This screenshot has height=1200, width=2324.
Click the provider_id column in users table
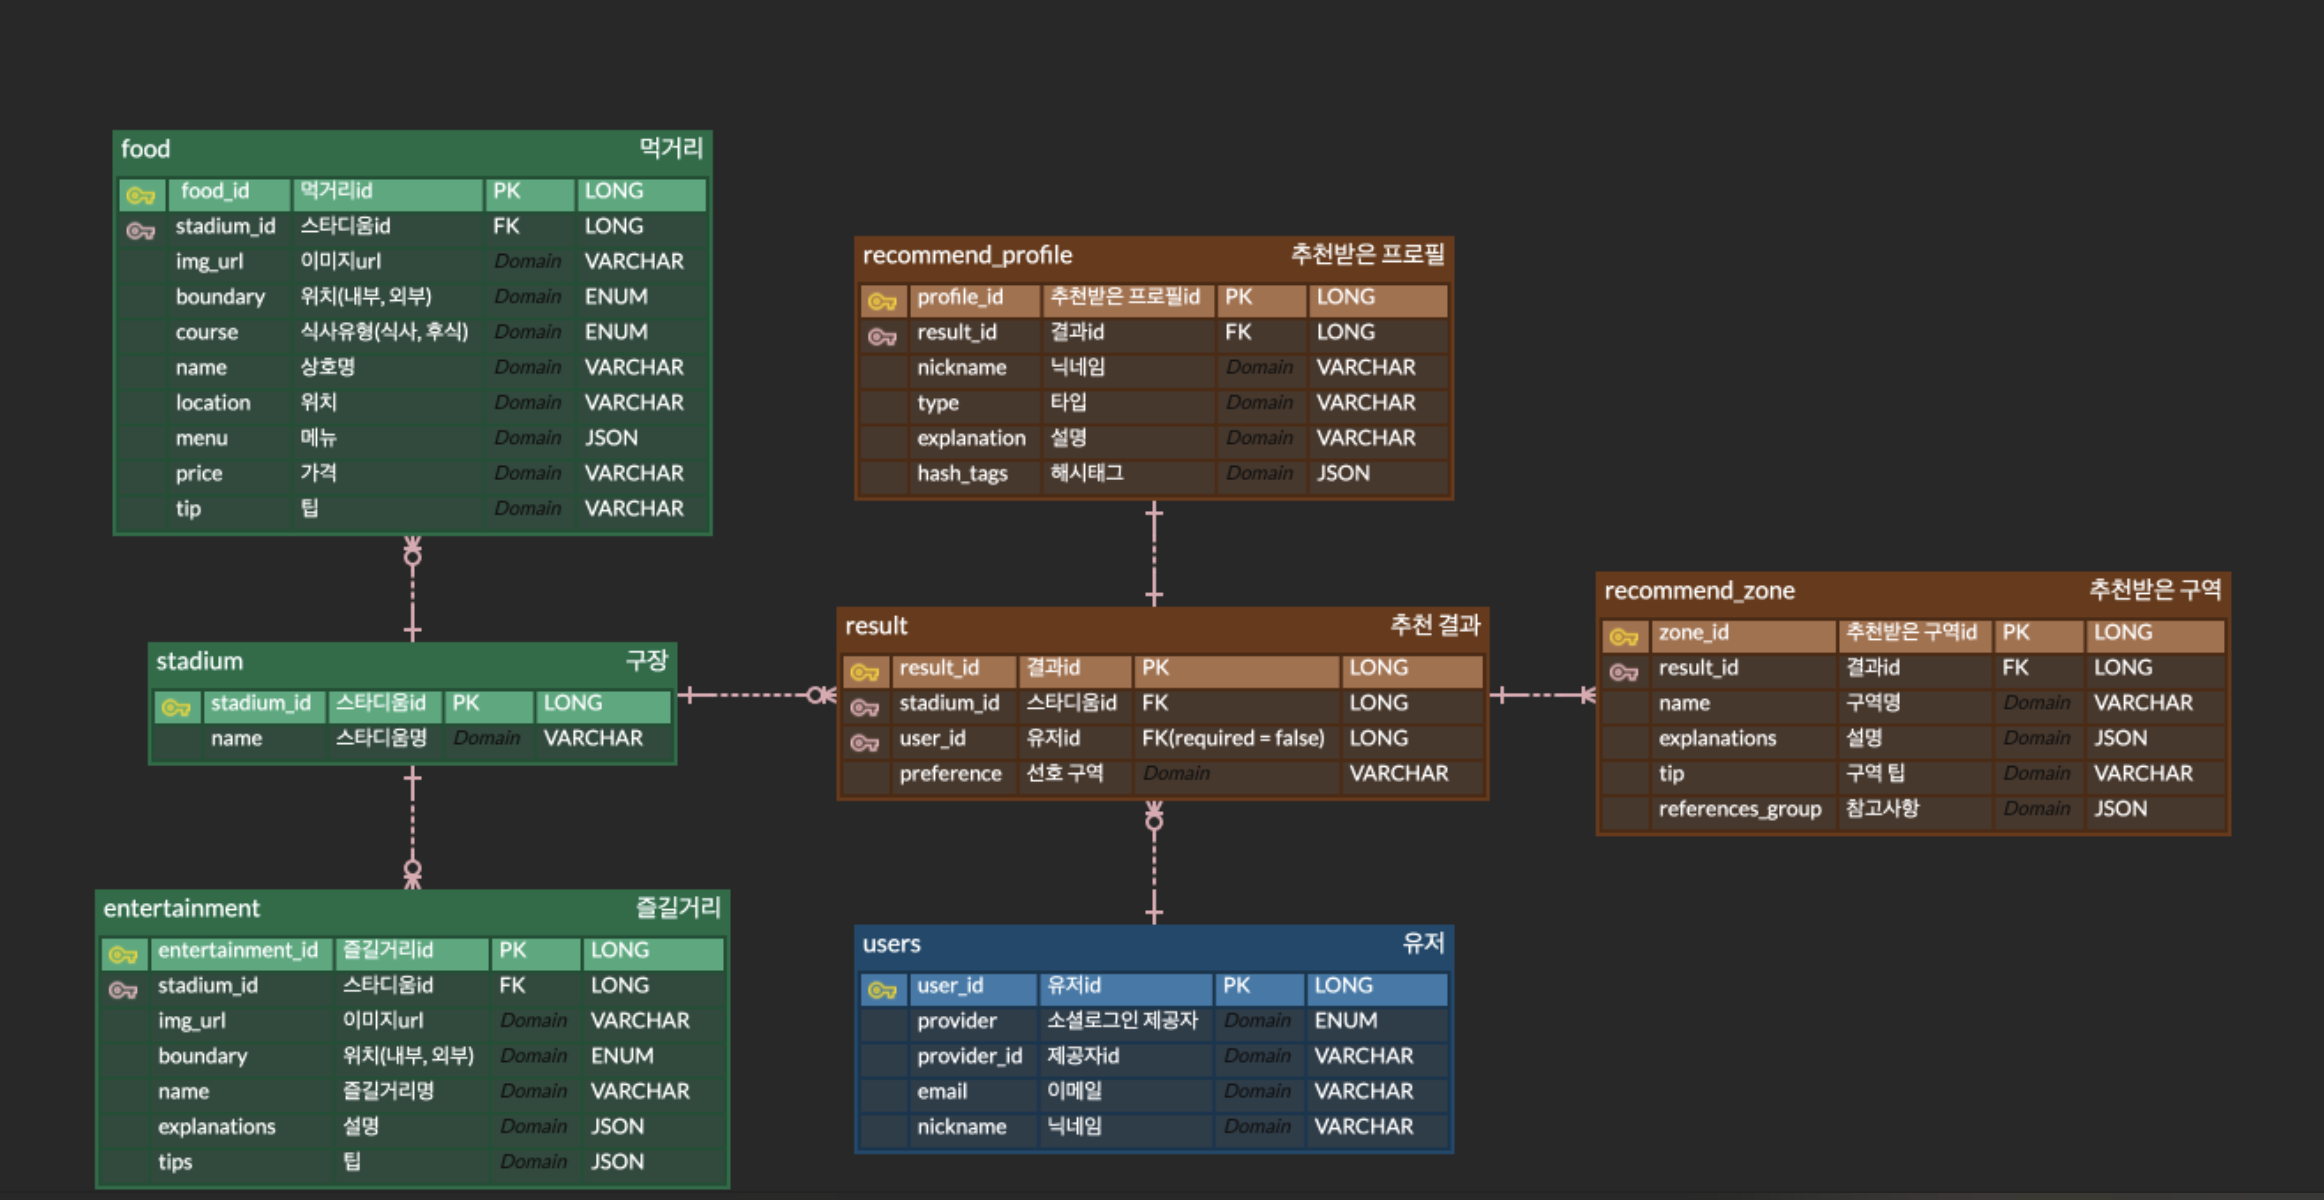tap(969, 1057)
